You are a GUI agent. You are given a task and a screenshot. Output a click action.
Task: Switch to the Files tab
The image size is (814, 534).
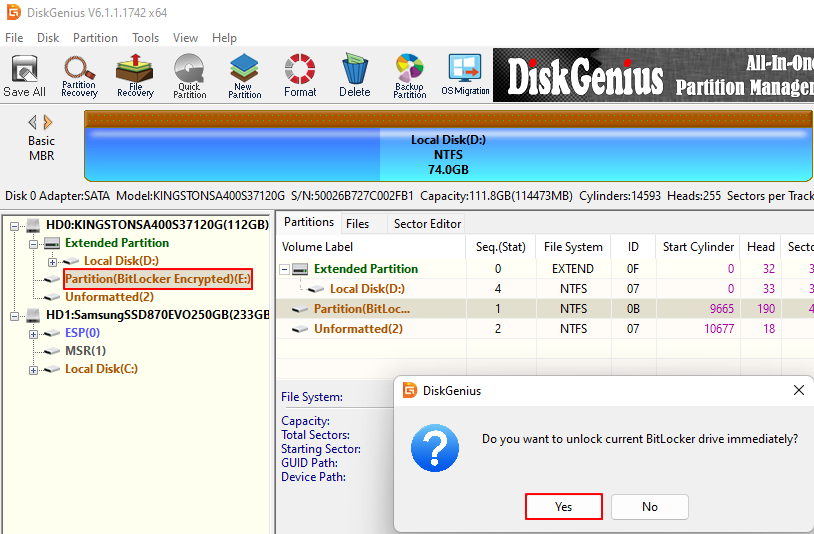point(357,224)
